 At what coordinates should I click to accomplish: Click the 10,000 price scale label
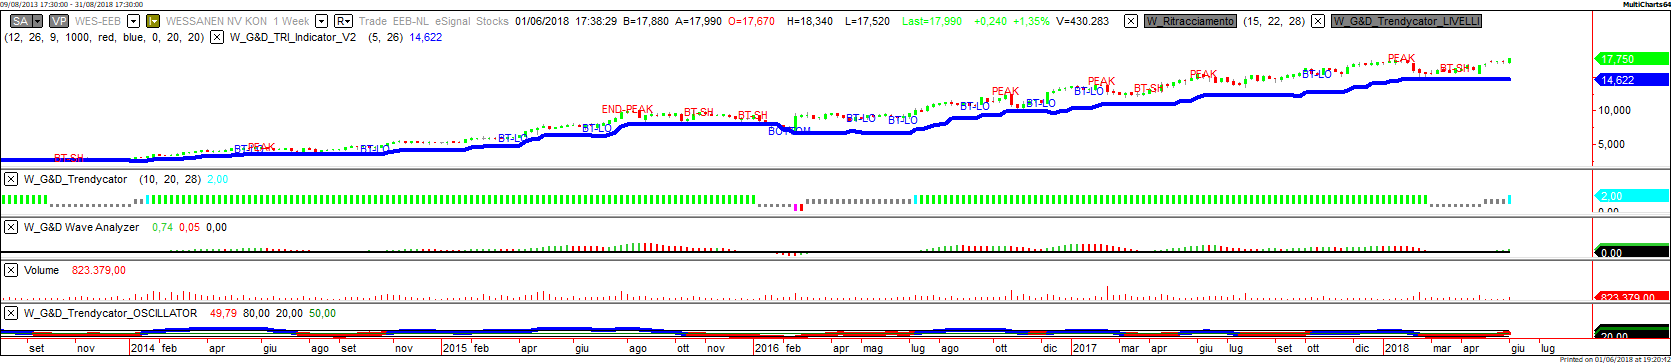(1615, 111)
